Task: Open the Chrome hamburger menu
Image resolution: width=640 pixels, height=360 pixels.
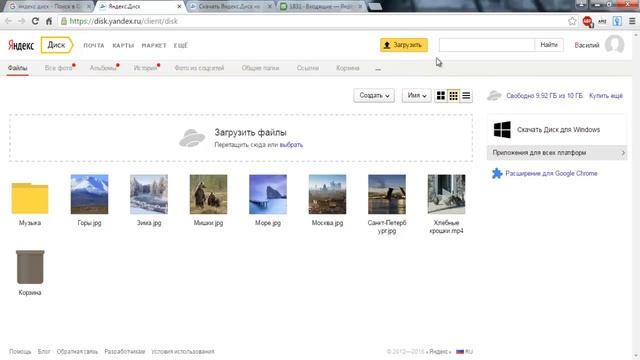Action: pos(632,21)
